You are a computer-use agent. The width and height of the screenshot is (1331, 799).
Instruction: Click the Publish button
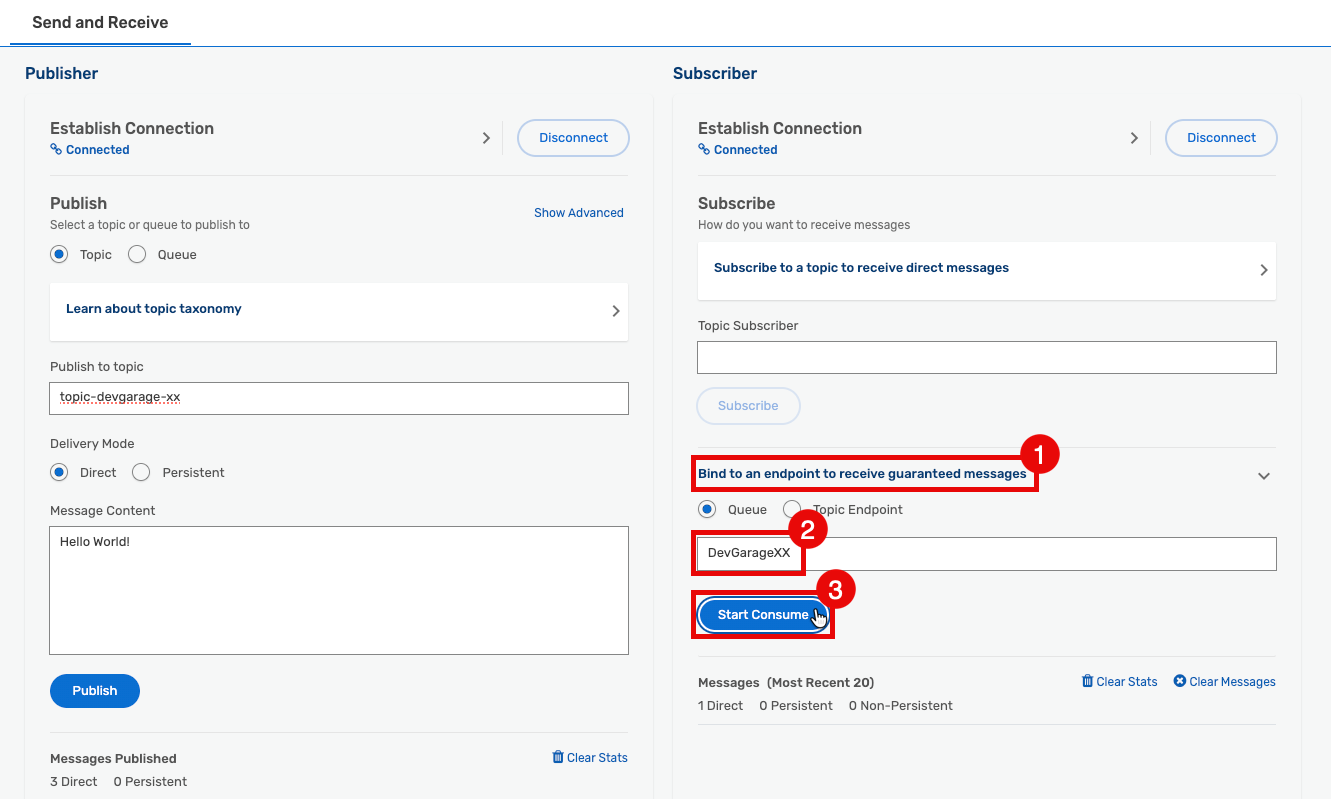[x=95, y=691]
